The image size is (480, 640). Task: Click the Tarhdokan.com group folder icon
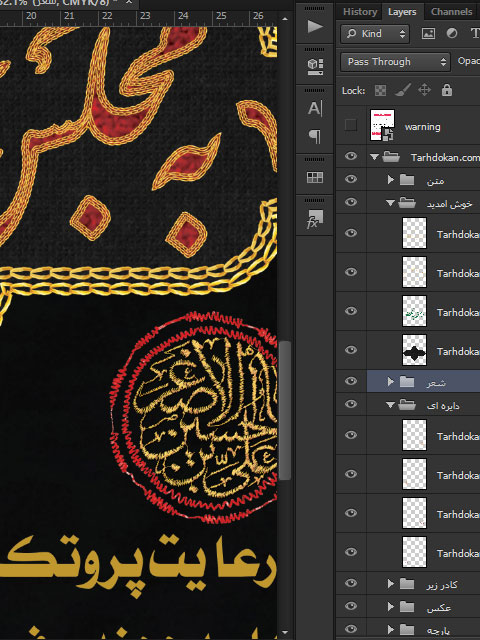(391, 157)
